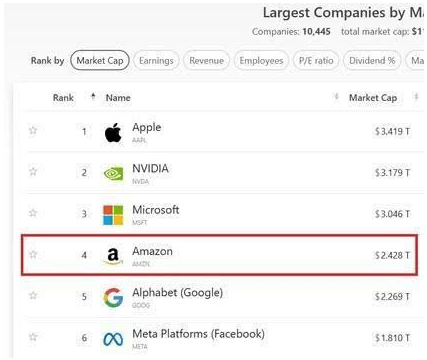Open Alphabet (Google) company page
The width and height of the screenshot is (427, 360).
tap(177, 293)
